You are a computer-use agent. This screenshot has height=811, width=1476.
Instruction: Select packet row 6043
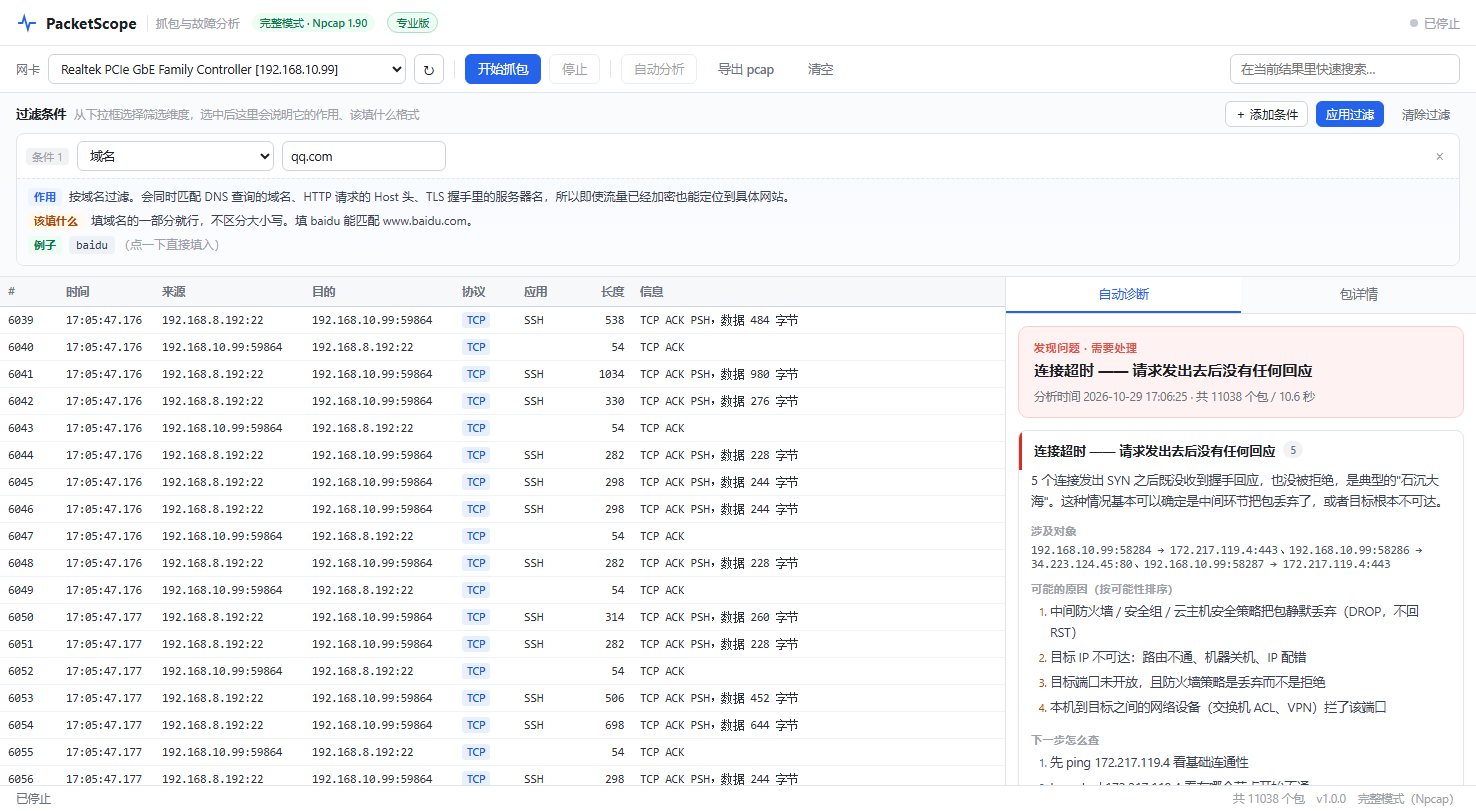click(503, 428)
